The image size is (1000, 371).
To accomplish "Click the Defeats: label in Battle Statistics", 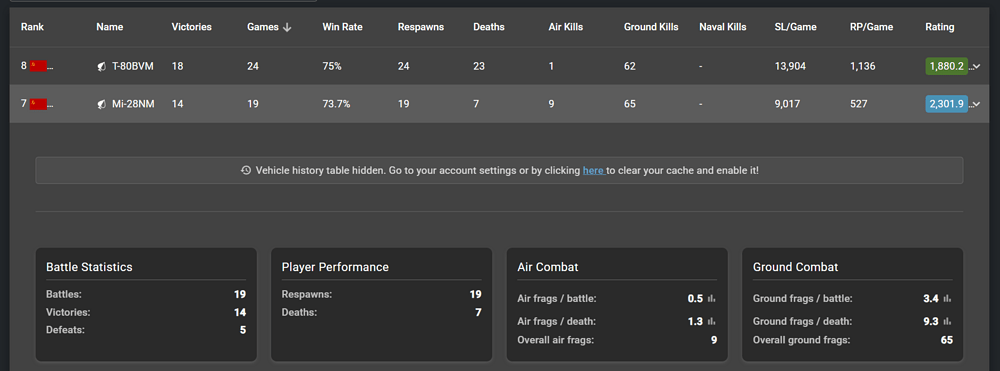I will point(65,330).
